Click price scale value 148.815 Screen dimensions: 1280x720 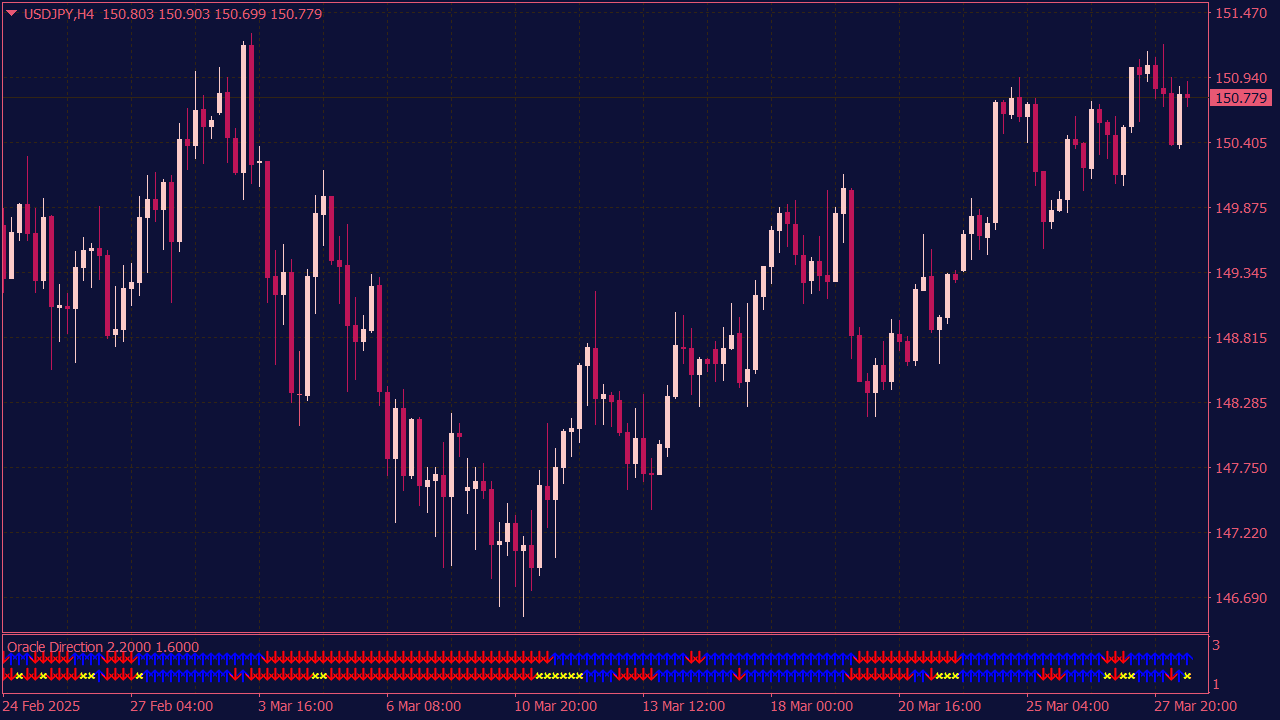point(1240,338)
